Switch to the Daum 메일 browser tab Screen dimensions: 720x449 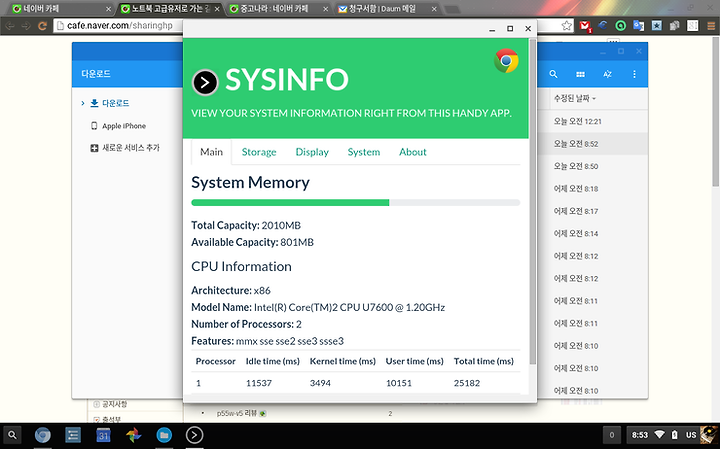(x=387, y=9)
